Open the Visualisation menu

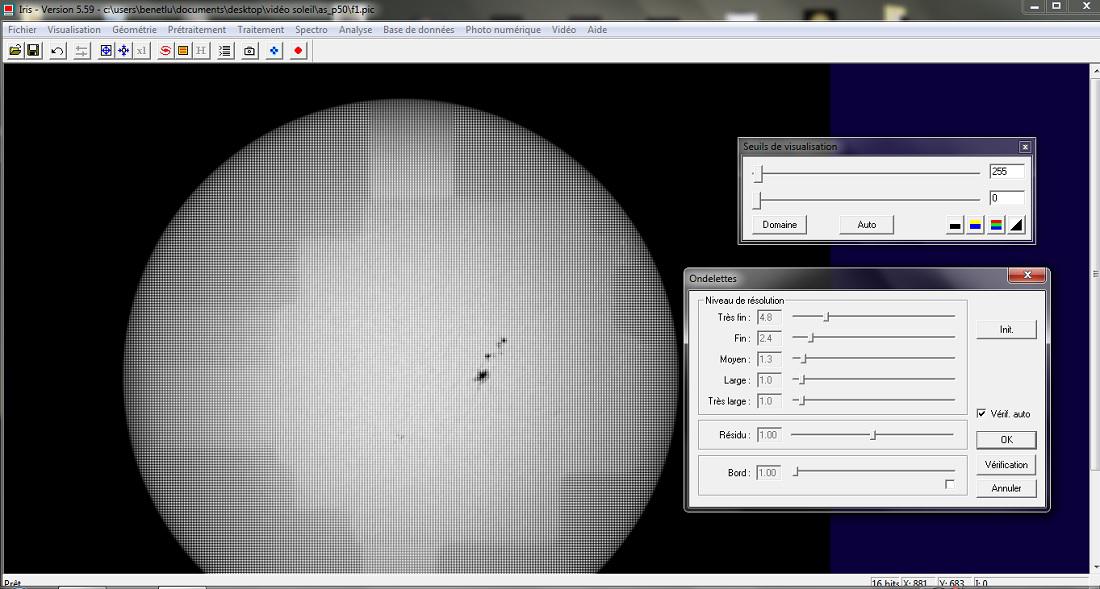74,29
